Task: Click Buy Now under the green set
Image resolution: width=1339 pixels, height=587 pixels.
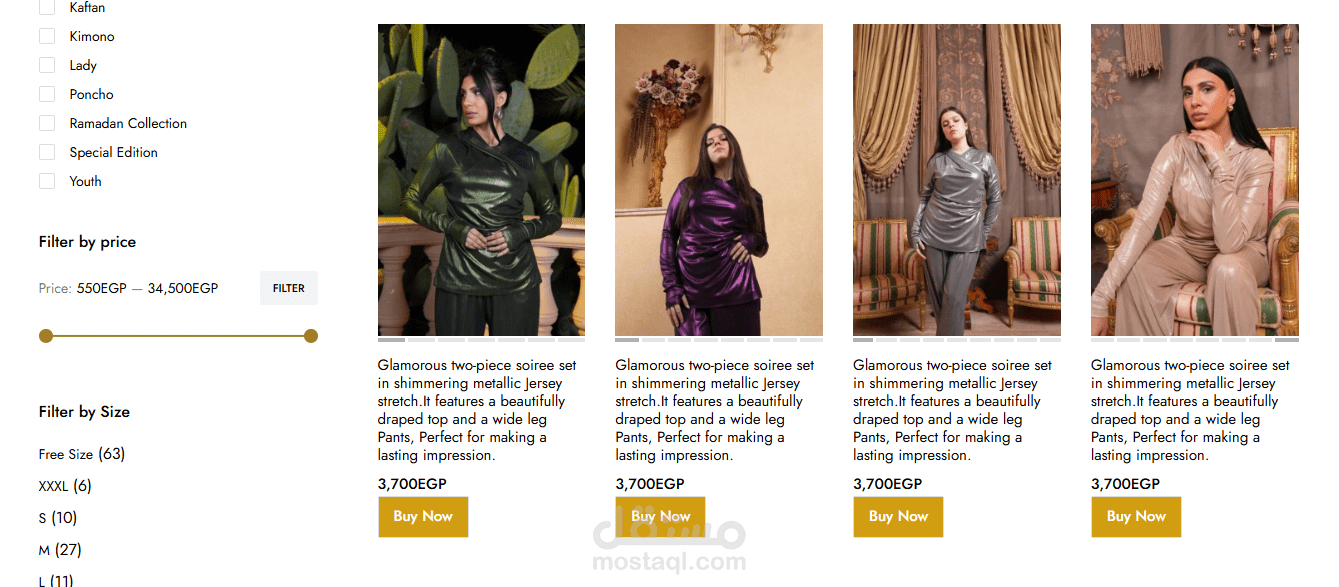Action: (x=423, y=517)
